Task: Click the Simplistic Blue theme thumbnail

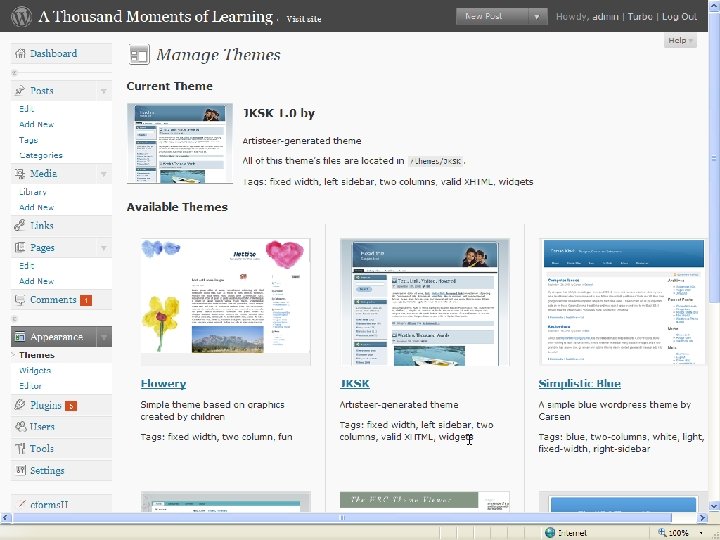Action: coord(623,302)
